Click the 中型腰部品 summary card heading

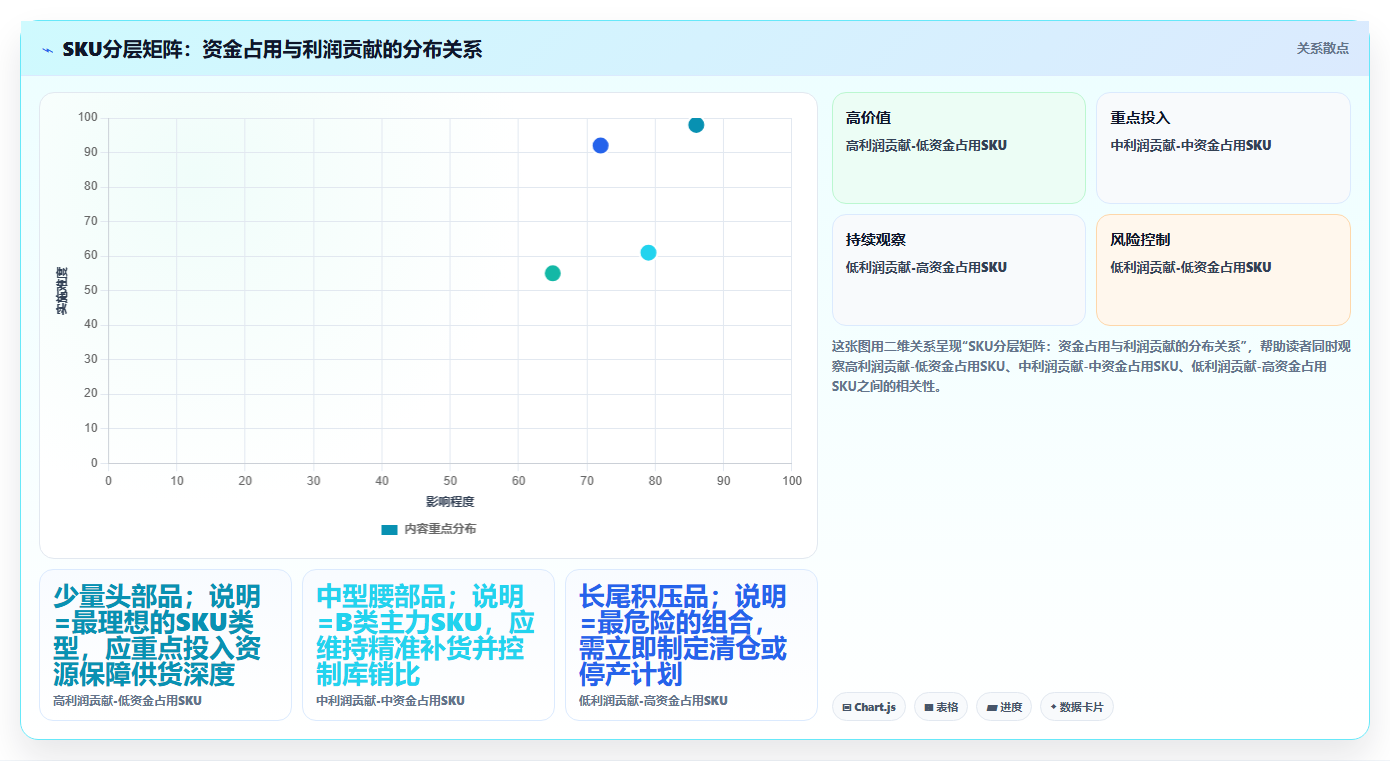tap(425, 635)
